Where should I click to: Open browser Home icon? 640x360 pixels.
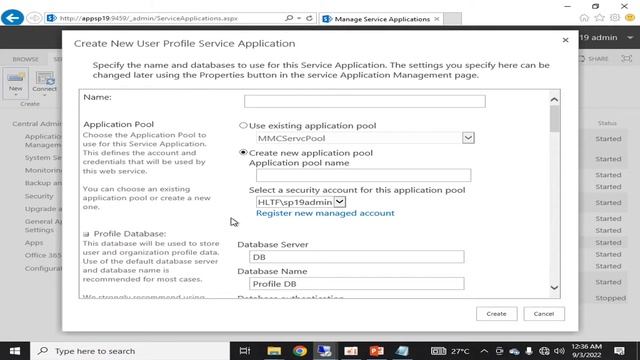pyautogui.click(x=584, y=17)
